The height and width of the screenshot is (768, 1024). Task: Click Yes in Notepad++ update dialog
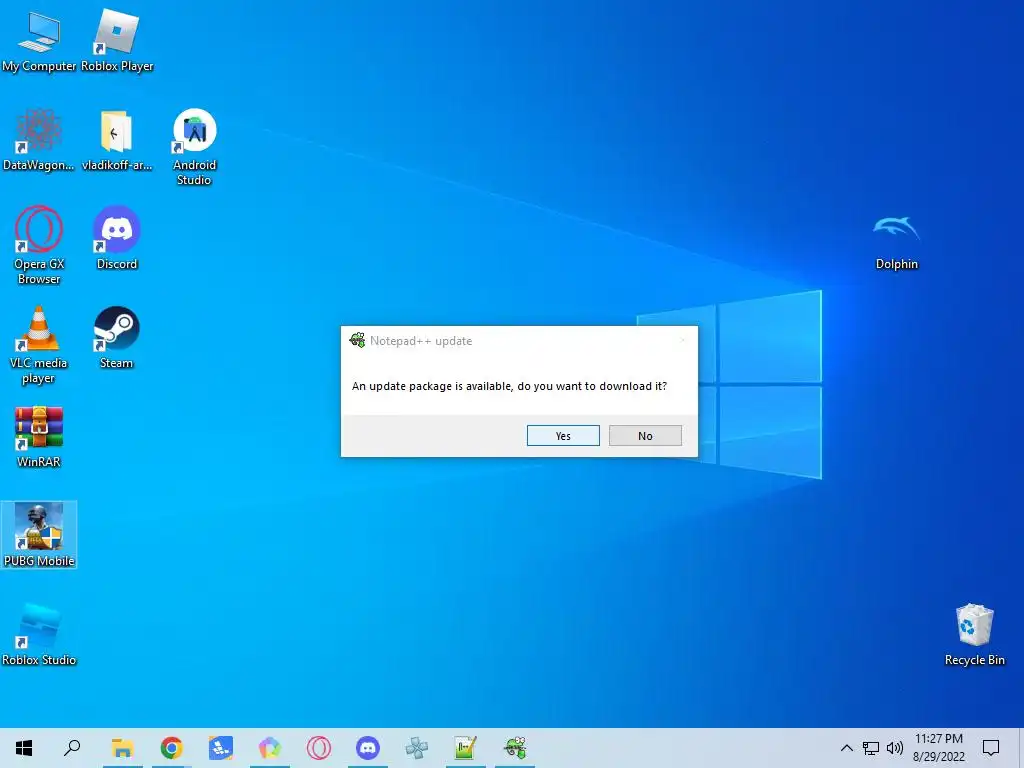(x=563, y=436)
